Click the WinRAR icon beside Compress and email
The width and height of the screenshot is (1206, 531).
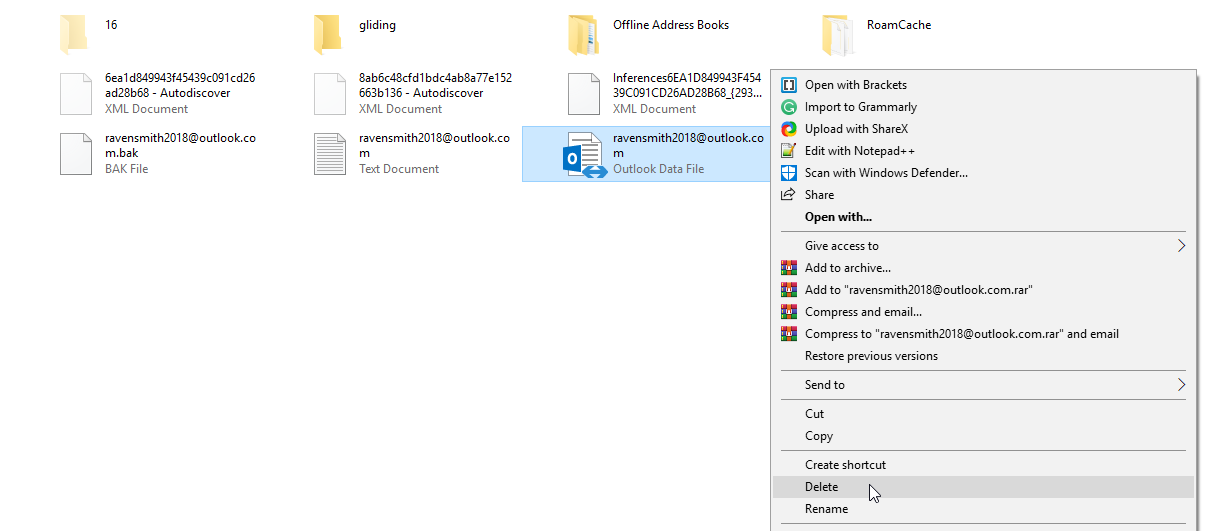click(x=788, y=312)
